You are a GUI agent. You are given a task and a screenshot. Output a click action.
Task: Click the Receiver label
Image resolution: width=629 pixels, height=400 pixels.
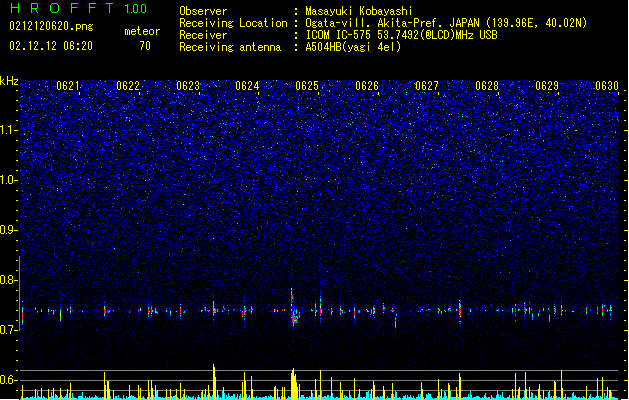click(203, 35)
